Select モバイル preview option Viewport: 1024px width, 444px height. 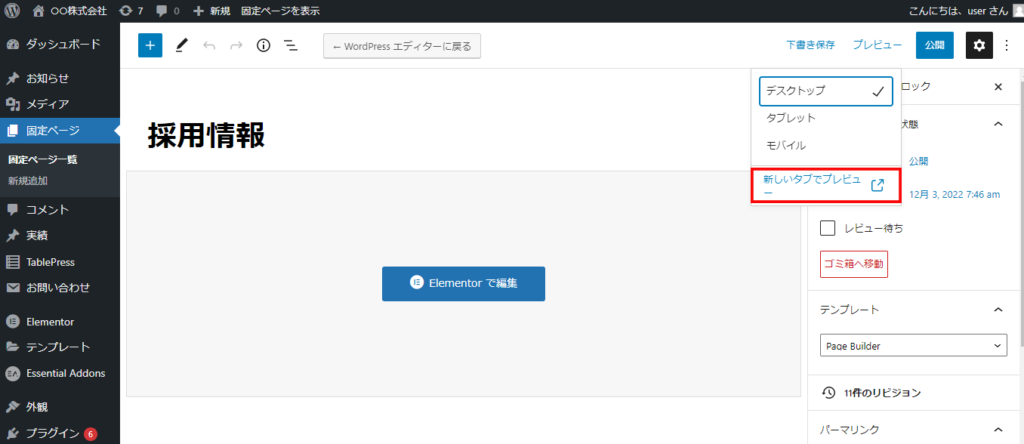pyautogui.click(x=786, y=145)
